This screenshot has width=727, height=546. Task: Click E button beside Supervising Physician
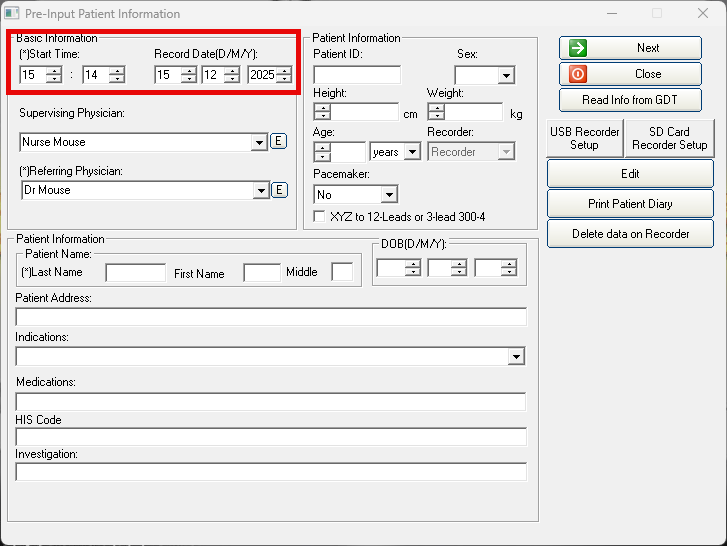(279, 142)
